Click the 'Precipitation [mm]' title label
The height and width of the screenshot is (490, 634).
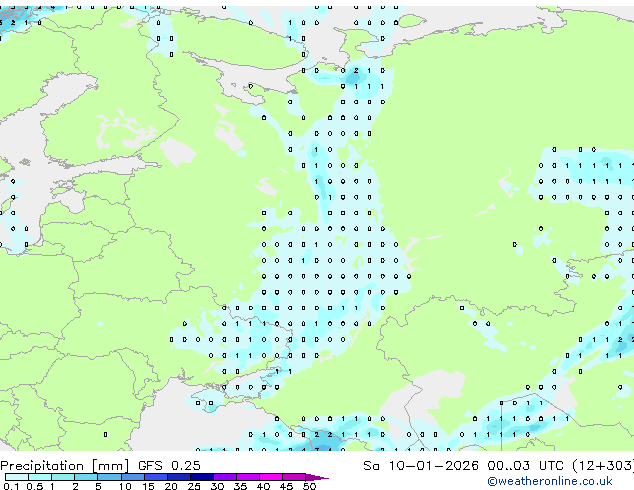(x=65, y=466)
